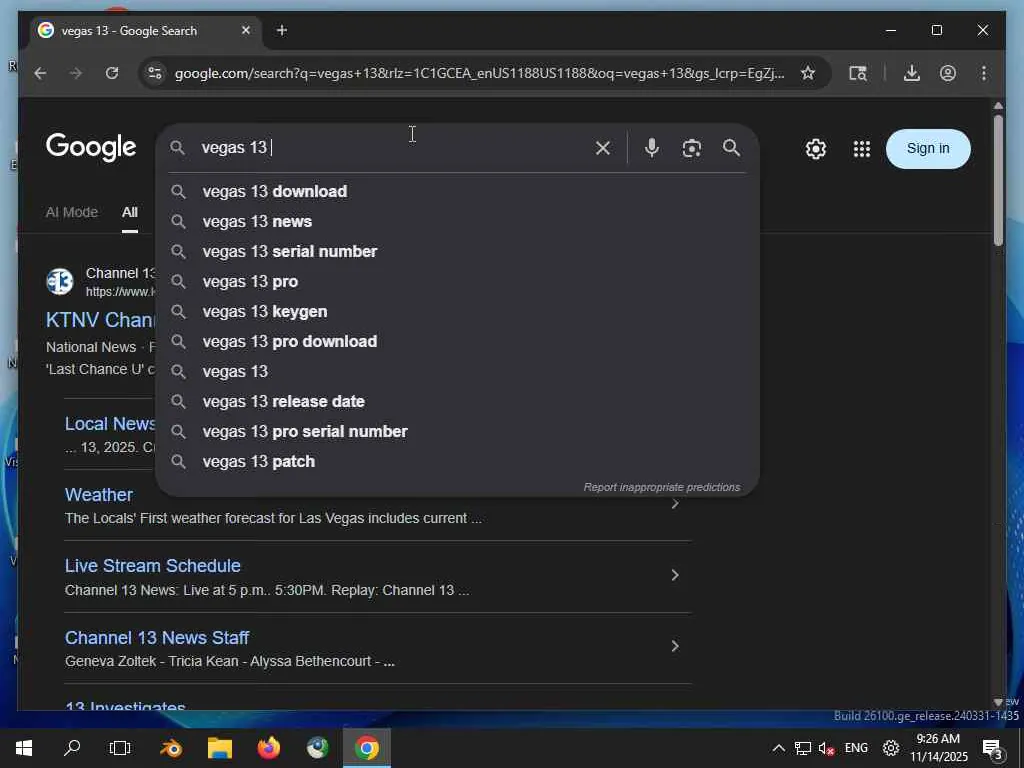Image resolution: width=1024 pixels, height=768 pixels.
Task: Click the Sign in button
Action: pos(928,149)
